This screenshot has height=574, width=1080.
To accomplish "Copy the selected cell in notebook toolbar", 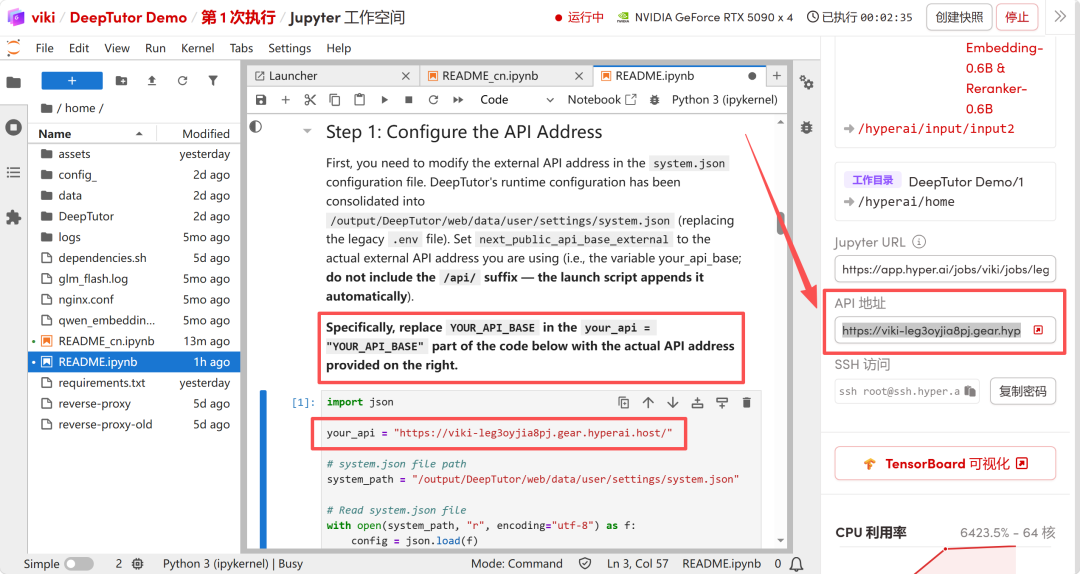I will tap(335, 100).
